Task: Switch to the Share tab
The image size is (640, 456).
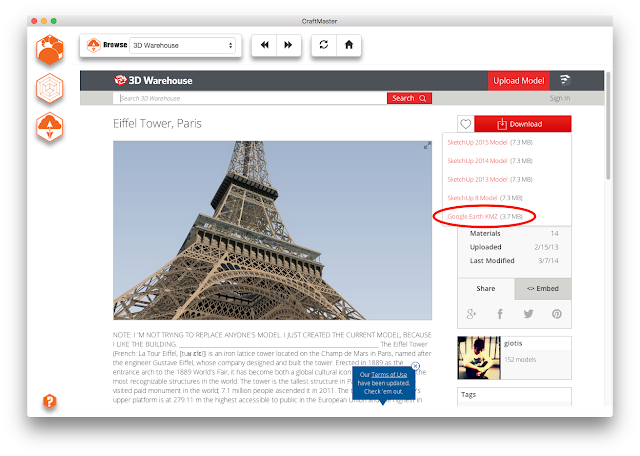Action: click(x=486, y=289)
